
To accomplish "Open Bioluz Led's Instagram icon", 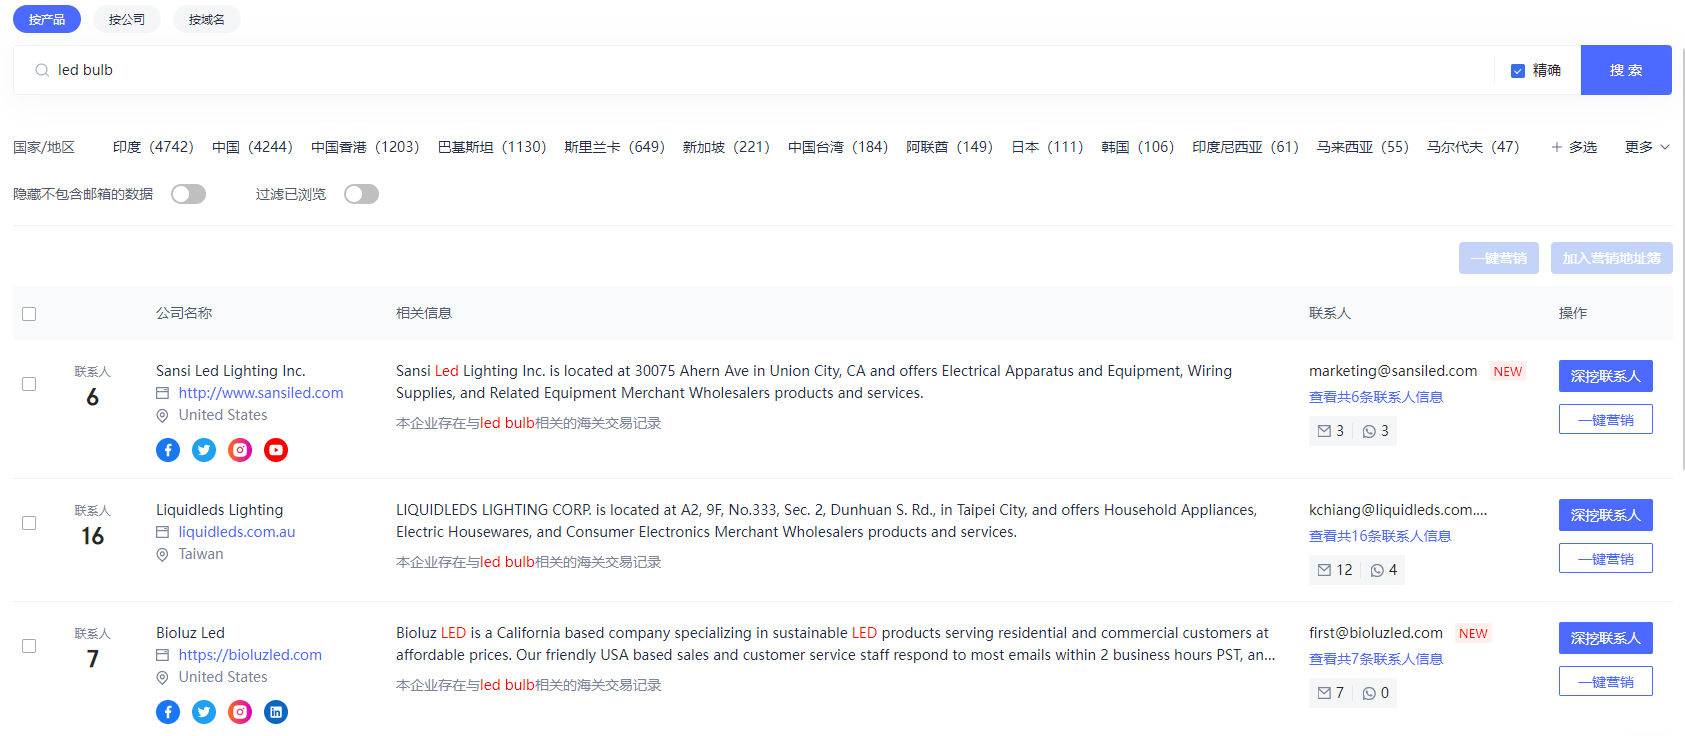I will click(240, 712).
